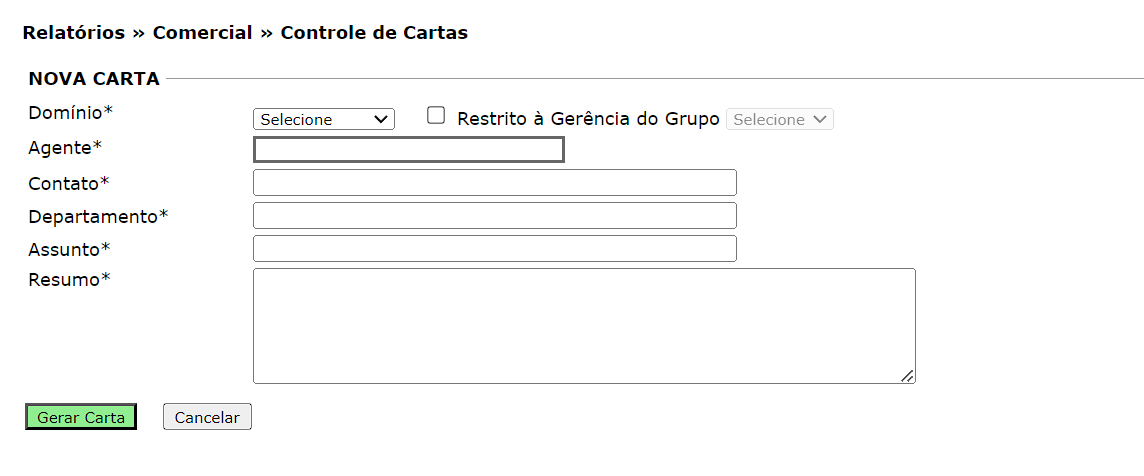This screenshot has height=476, width=1144.
Task: Expand the greyed-out Grupo Selecione dropdown
Action: 779,119
